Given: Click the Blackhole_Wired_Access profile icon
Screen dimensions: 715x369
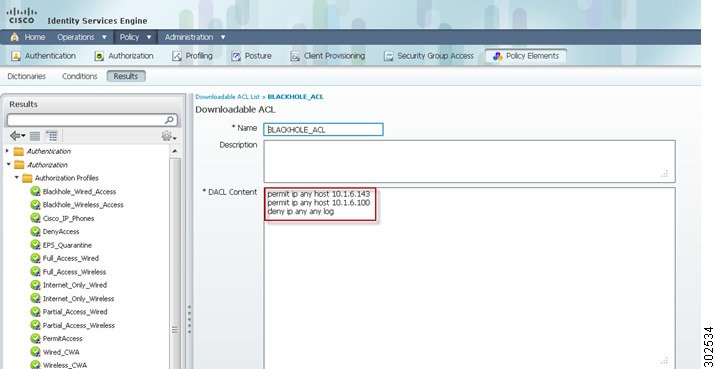Looking at the screenshot, I should pos(36,192).
